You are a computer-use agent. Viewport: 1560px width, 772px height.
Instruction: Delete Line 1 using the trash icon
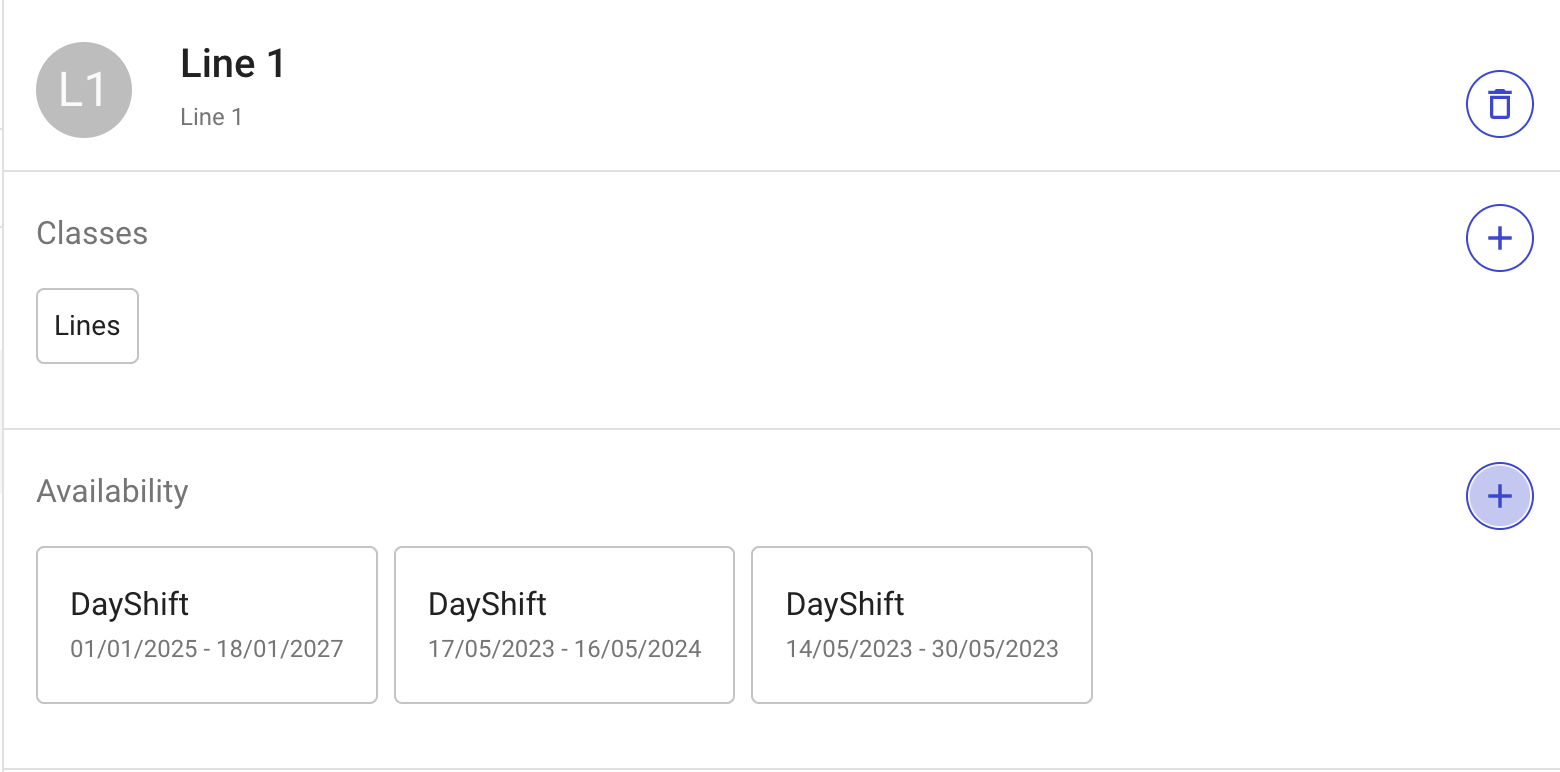[1499, 104]
